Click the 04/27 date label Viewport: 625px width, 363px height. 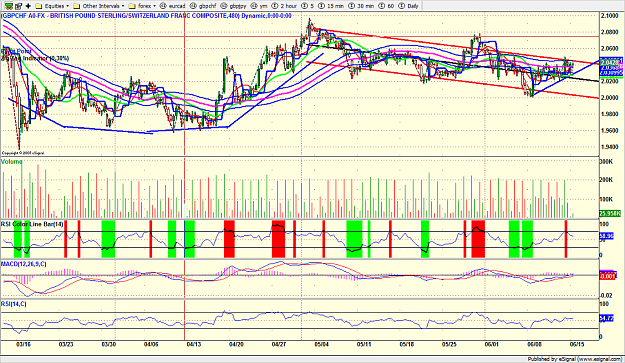279,344
